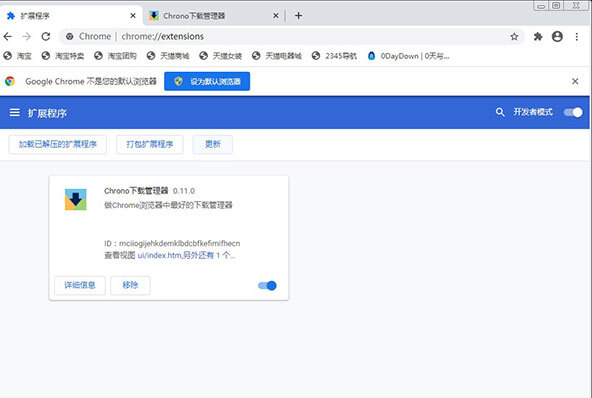Click 移除 to remove Chrono extension
The height and width of the screenshot is (398, 592).
130,285
